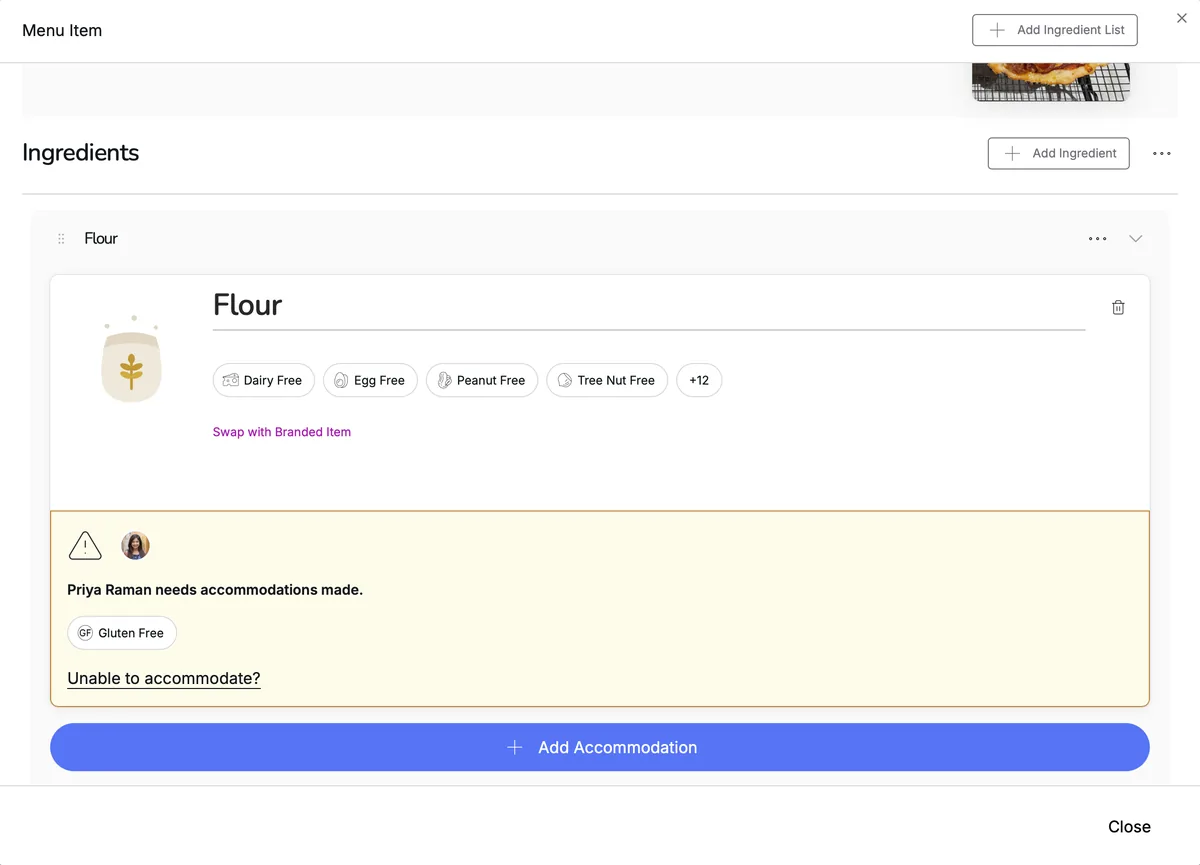Click Priya Raman's avatar photo
1200x865 pixels.
[x=135, y=546]
